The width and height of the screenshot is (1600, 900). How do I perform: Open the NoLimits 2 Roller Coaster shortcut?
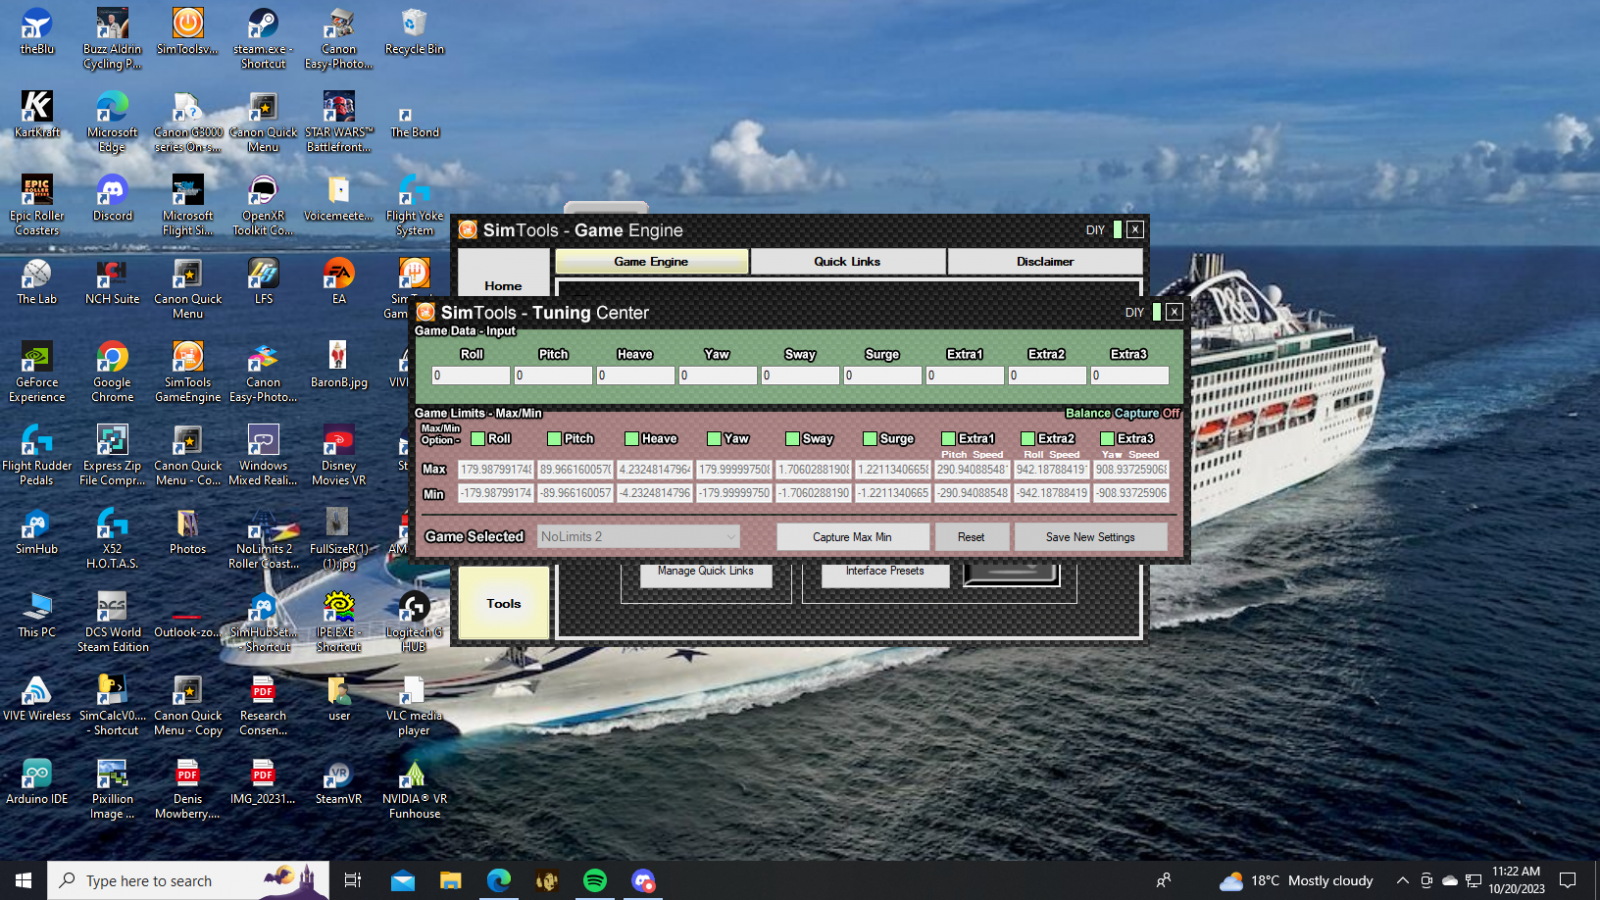pyautogui.click(x=263, y=531)
